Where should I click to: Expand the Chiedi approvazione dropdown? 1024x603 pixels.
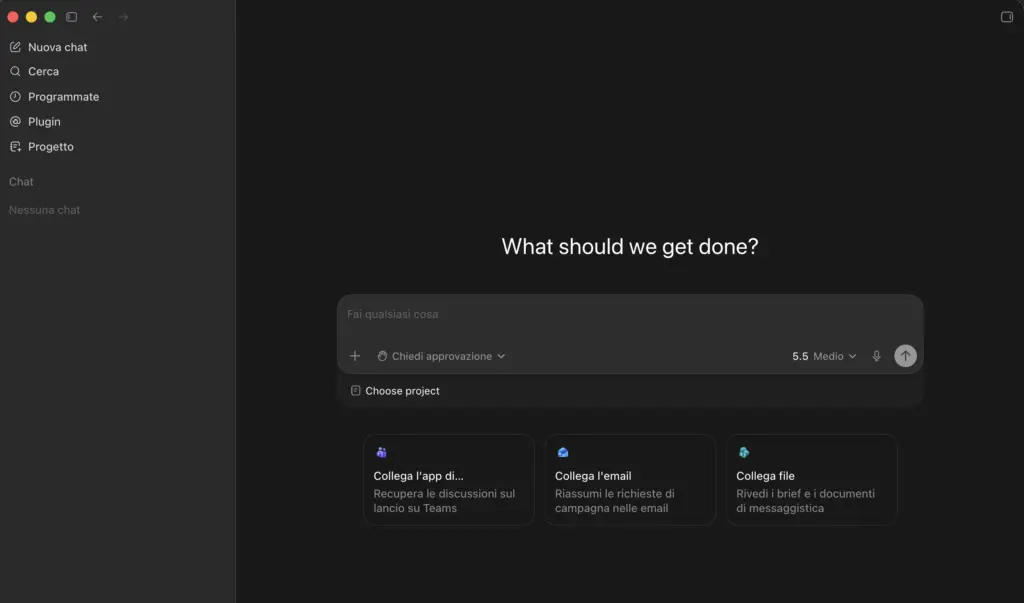point(441,356)
